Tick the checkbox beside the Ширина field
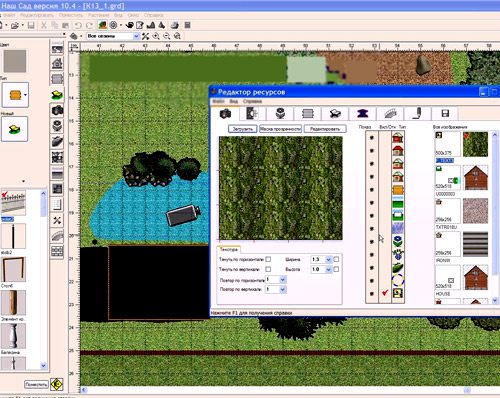This screenshot has width=500, height=398. (x=336, y=259)
